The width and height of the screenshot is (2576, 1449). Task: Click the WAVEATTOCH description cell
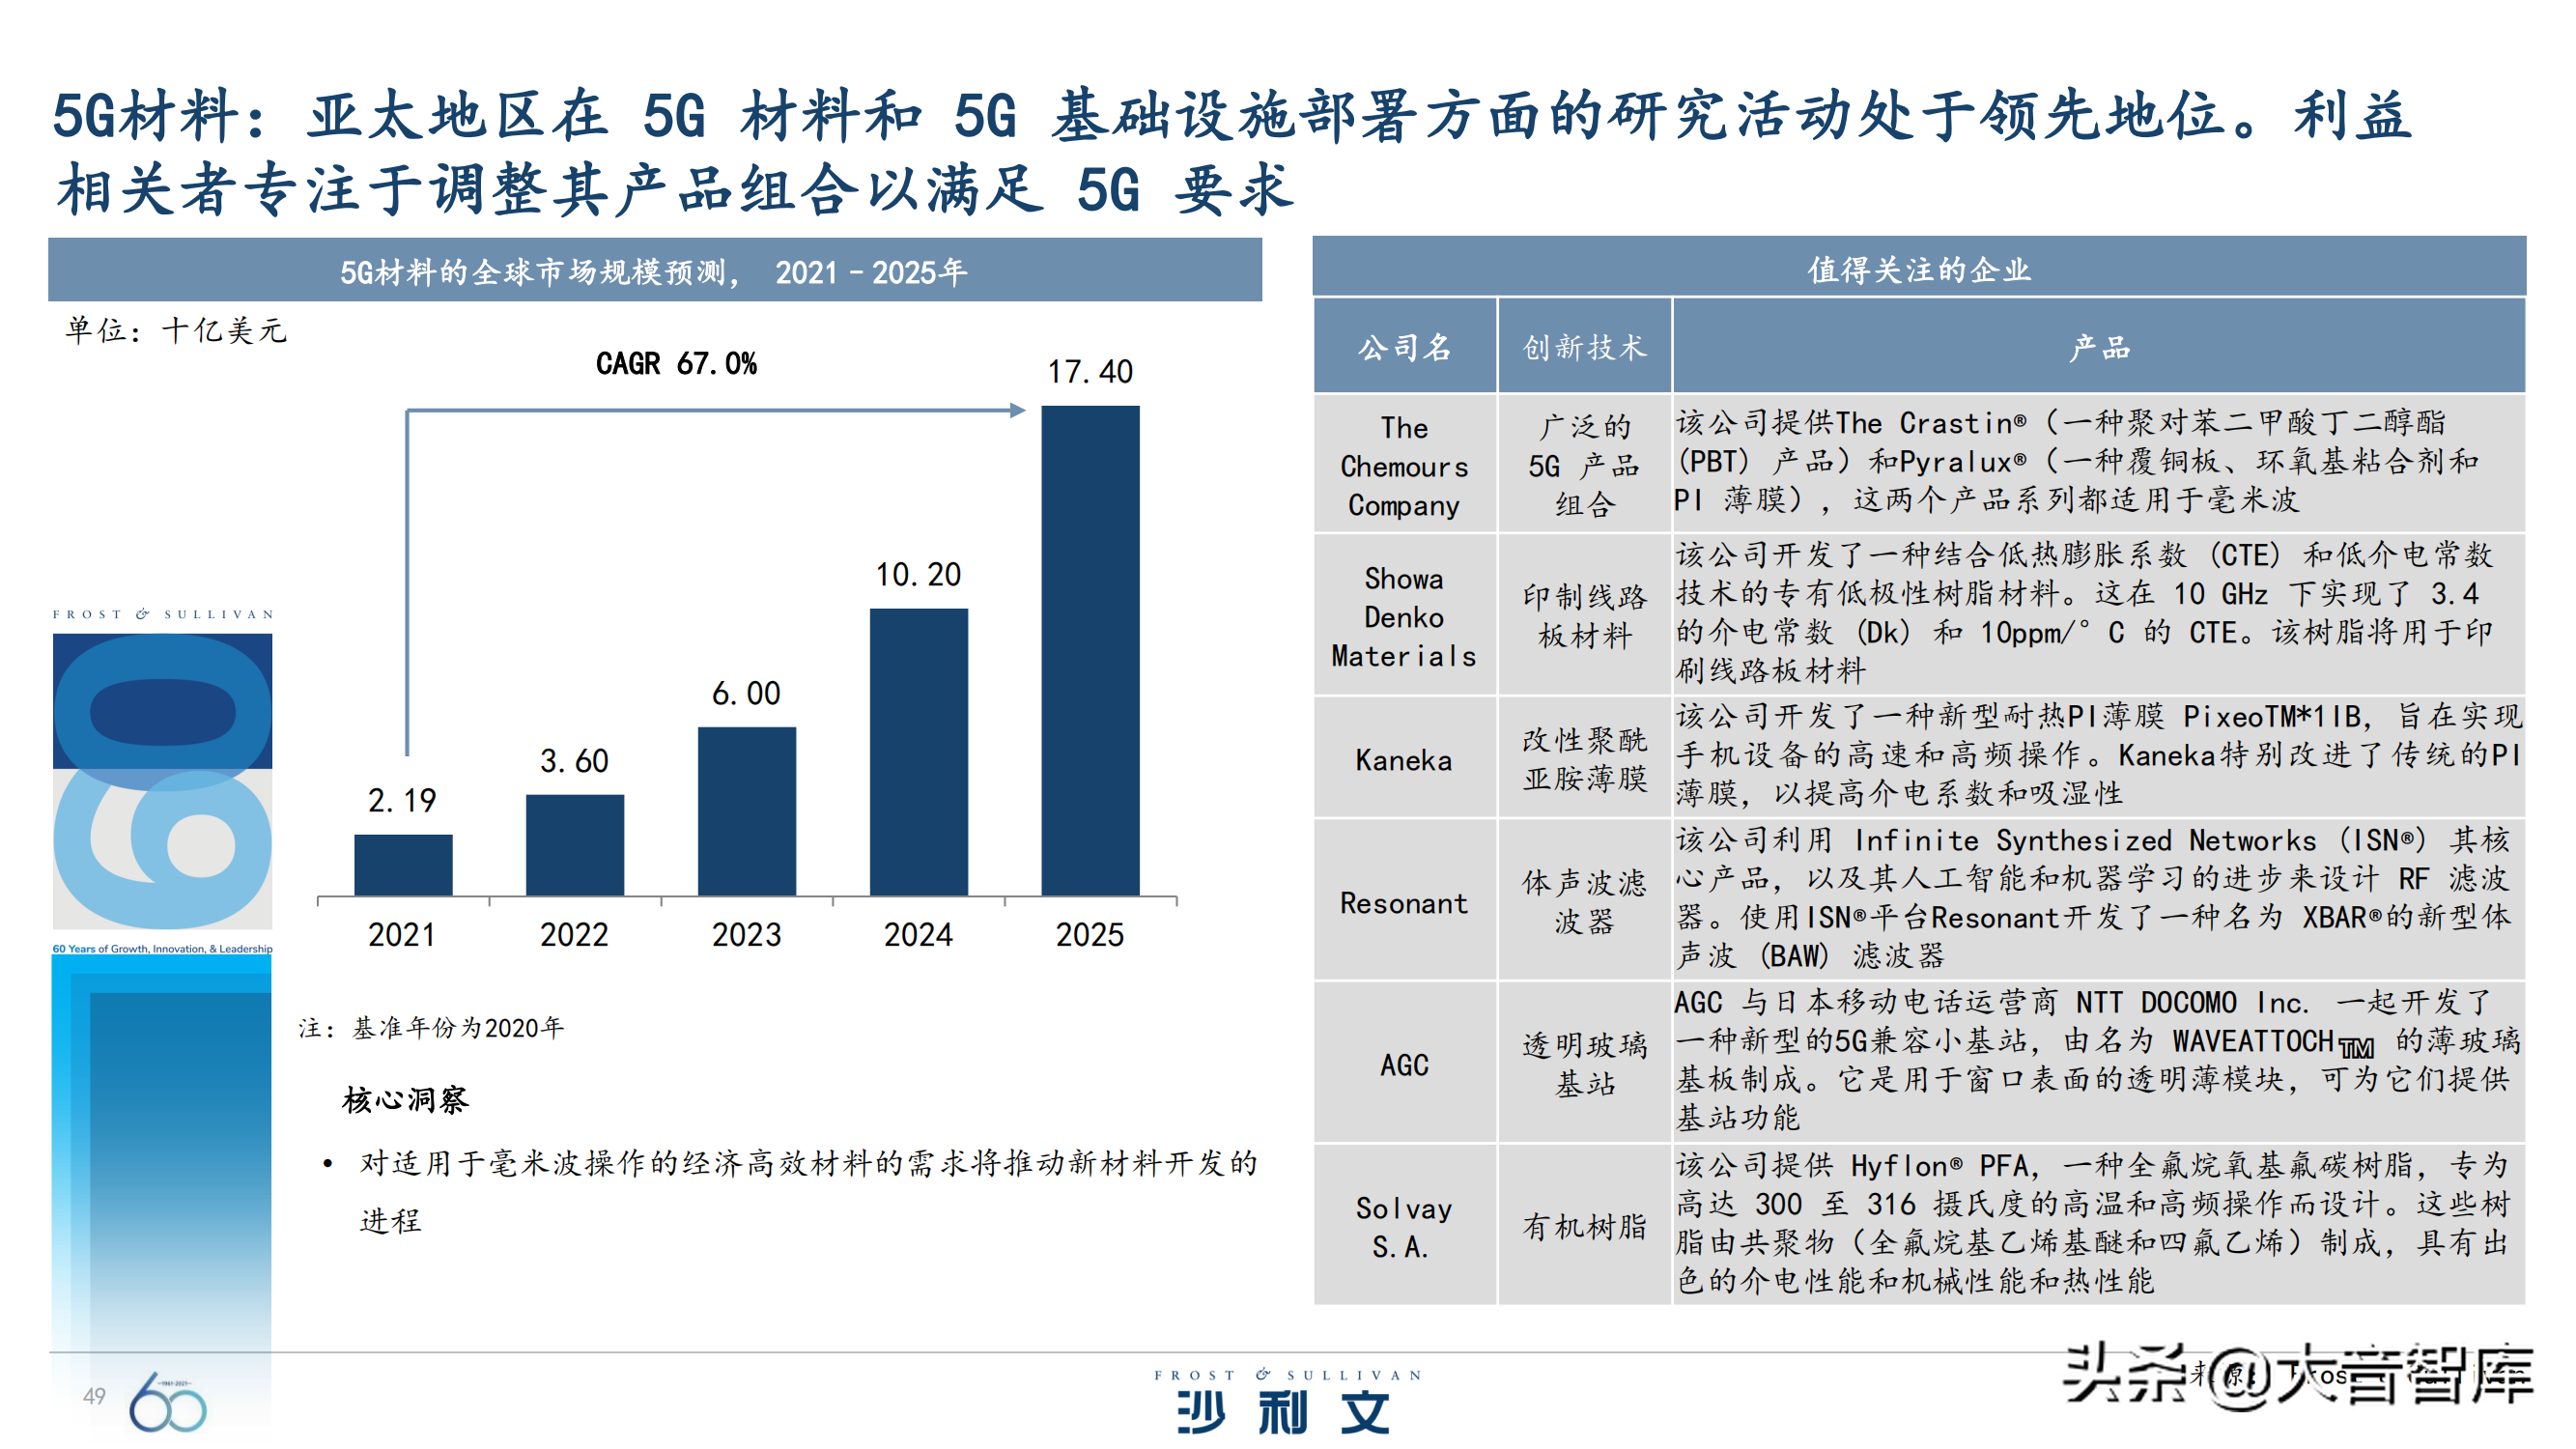click(2099, 1064)
